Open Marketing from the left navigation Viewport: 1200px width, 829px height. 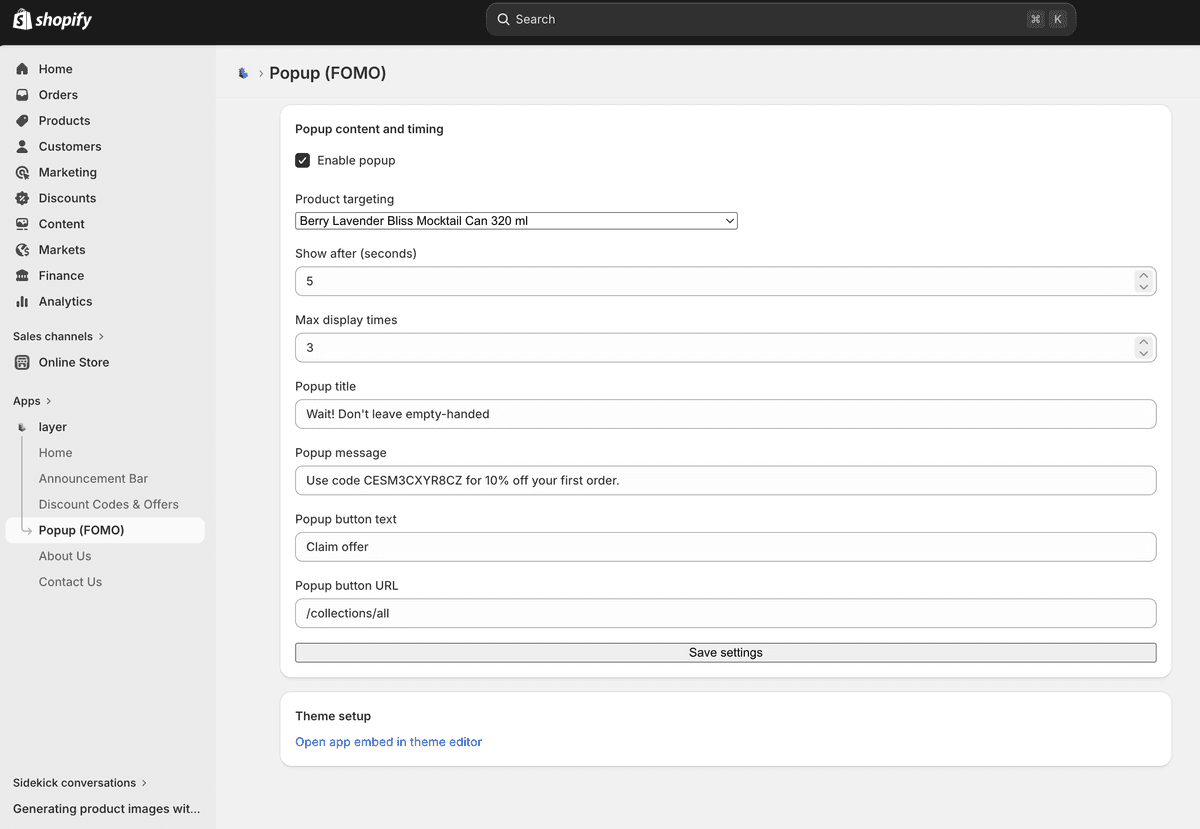pyautogui.click(x=65, y=172)
